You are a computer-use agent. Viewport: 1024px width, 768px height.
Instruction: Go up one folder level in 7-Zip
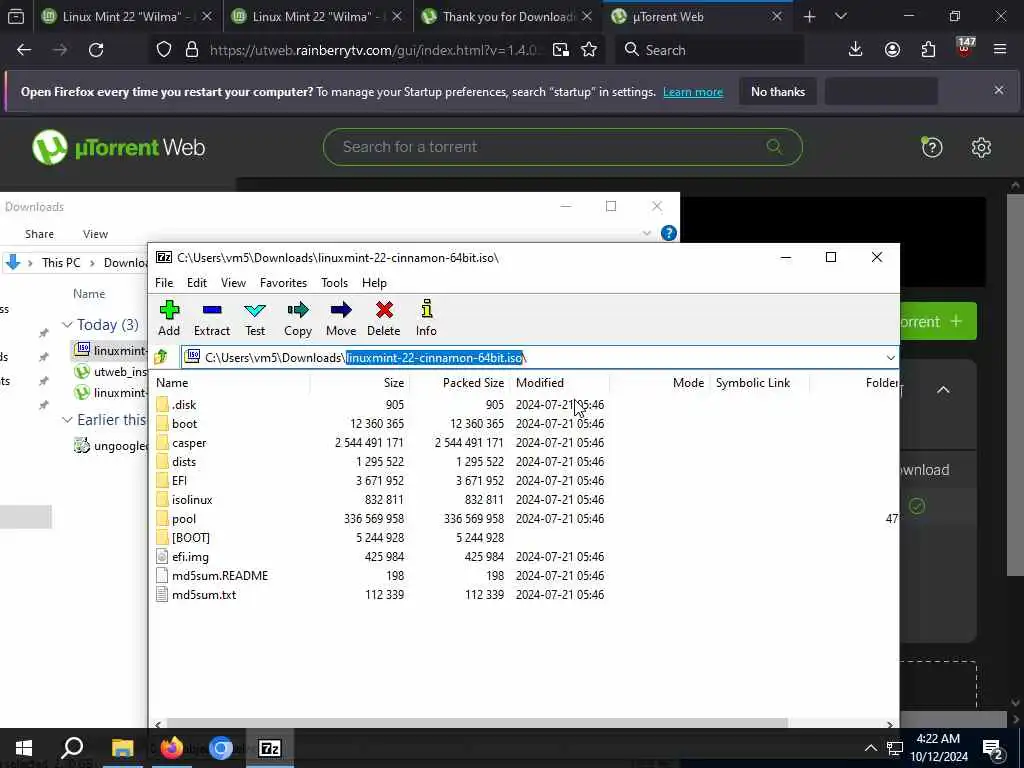[x=161, y=357]
